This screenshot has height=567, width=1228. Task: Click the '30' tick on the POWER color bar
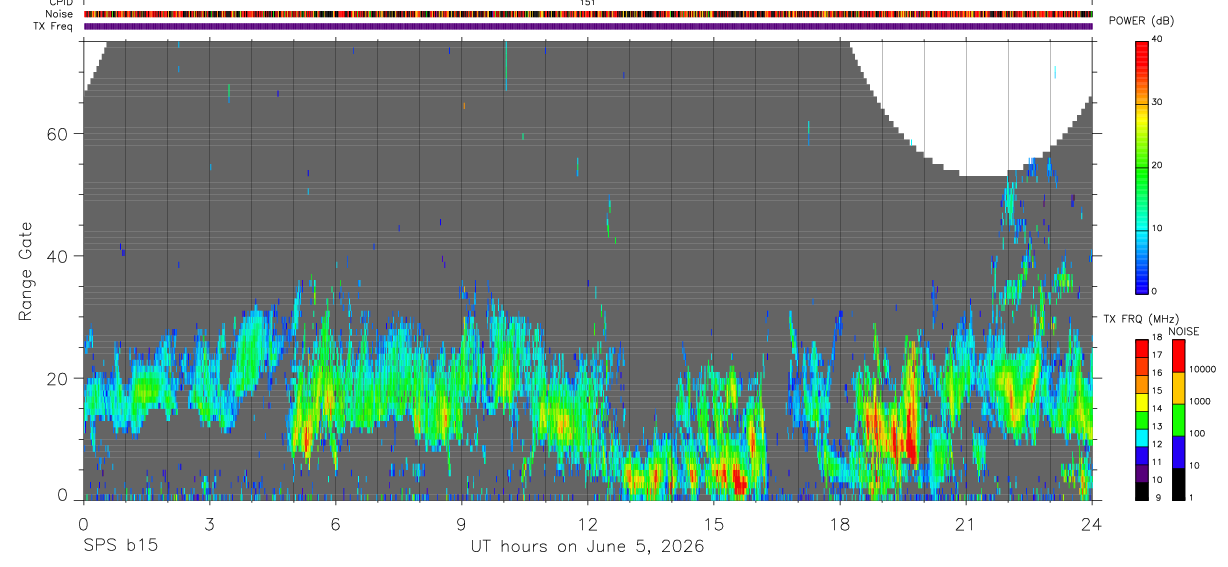coord(1158,102)
